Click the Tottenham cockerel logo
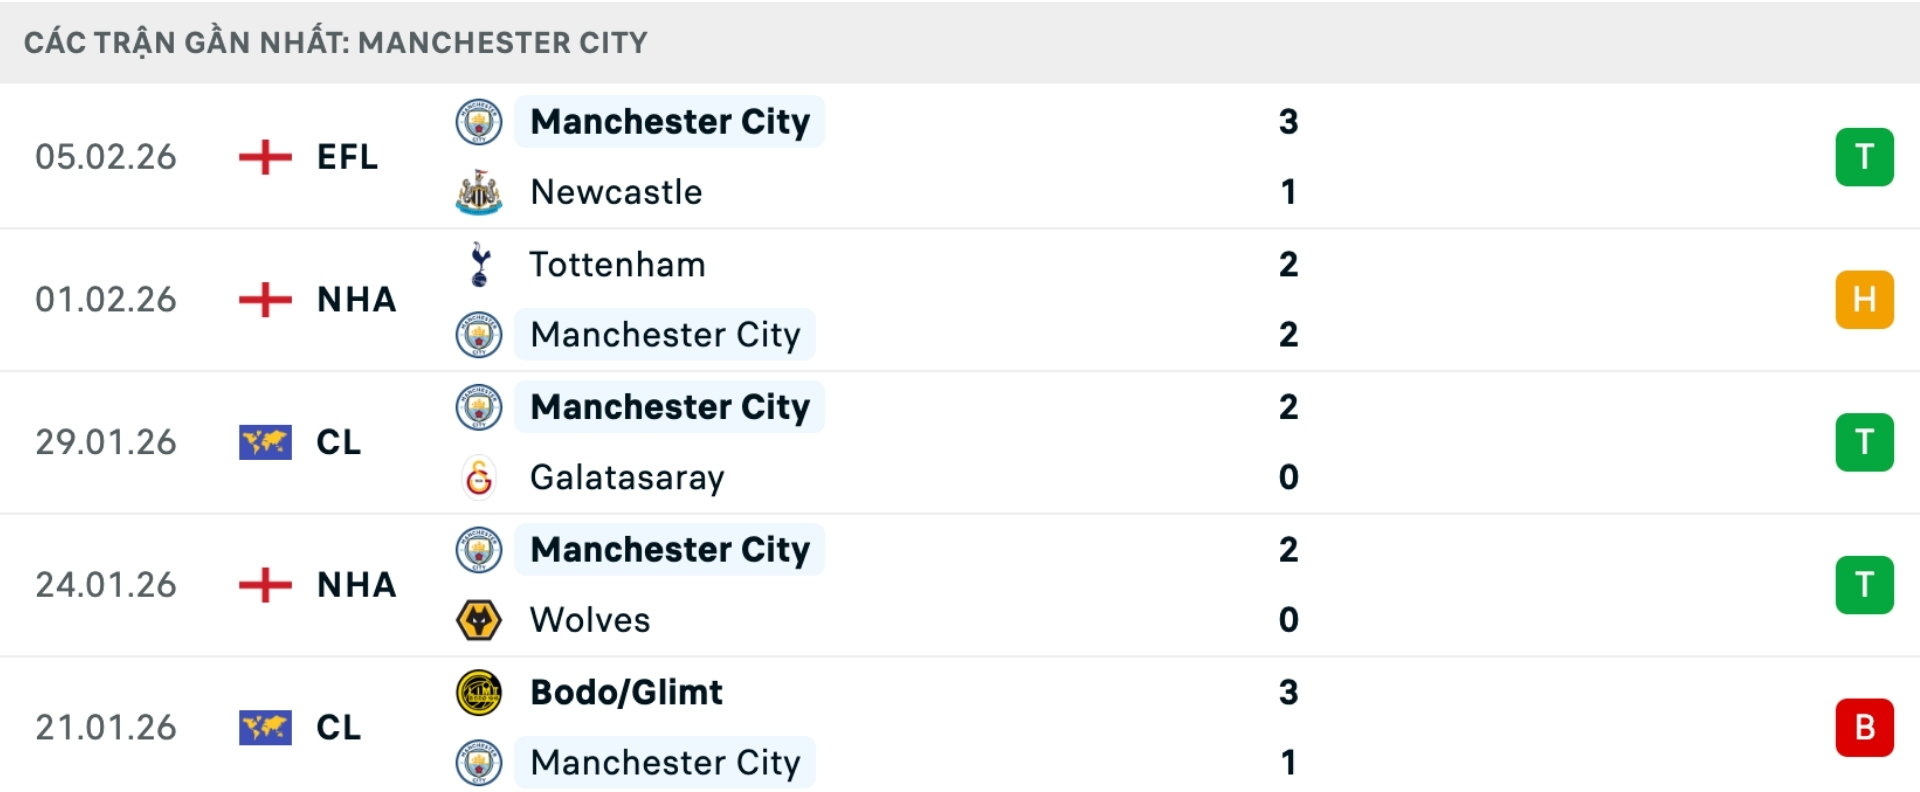This screenshot has height=792, width=1920. 479,264
